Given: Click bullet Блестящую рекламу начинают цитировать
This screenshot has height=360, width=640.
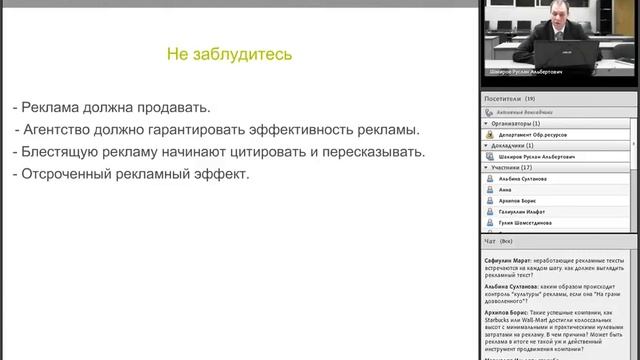Looking at the screenshot, I should click(x=219, y=152).
